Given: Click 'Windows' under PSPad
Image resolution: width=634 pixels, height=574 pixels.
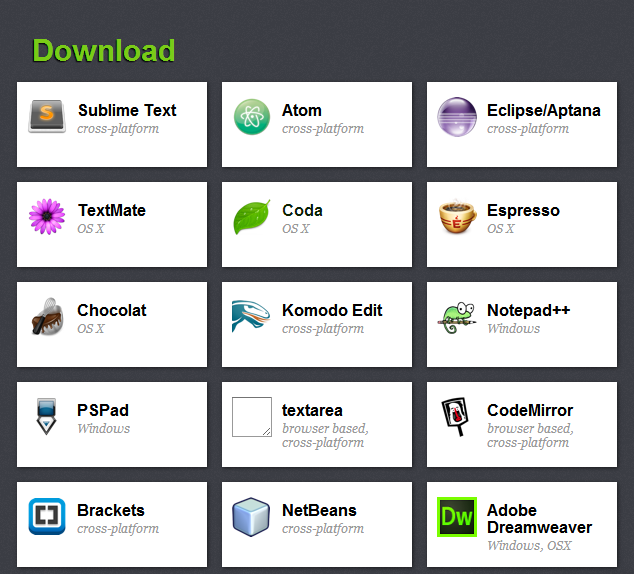Looking at the screenshot, I should tap(104, 428).
